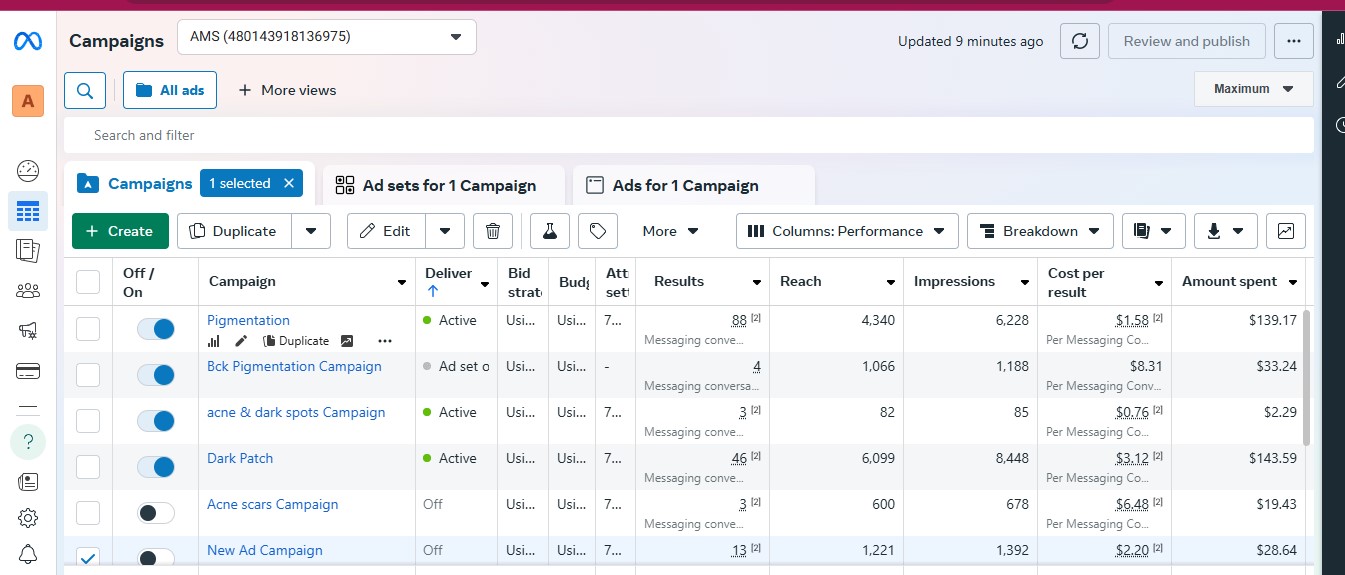Open Audiences people icon in sidebar
The width and height of the screenshot is (1345, 575).
pyautogui.click(x=28, y=291)
